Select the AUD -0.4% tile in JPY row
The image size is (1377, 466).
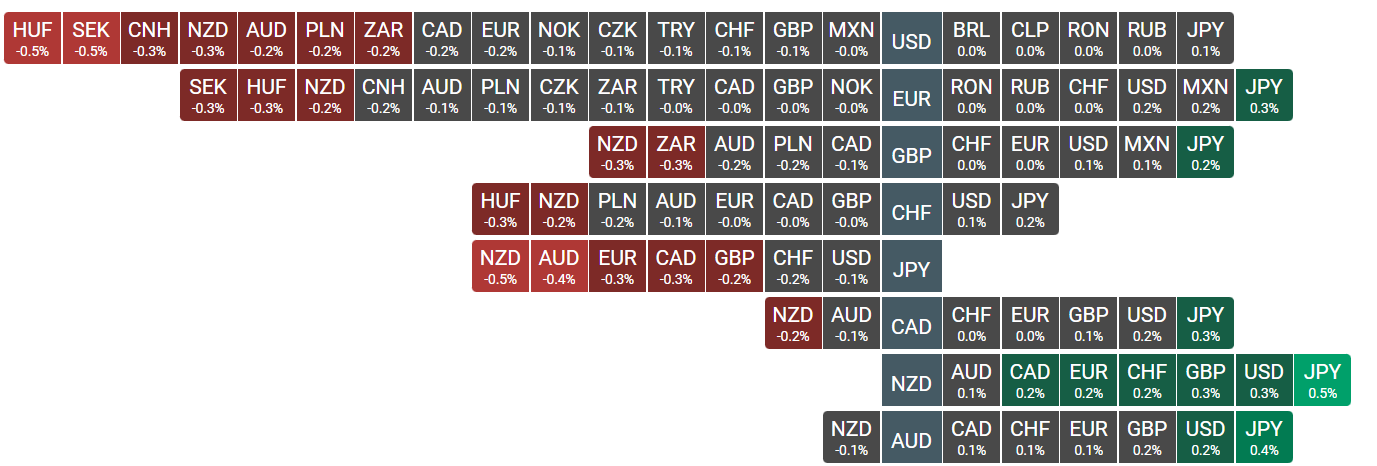pyautogui.click(x=559, y=266)
